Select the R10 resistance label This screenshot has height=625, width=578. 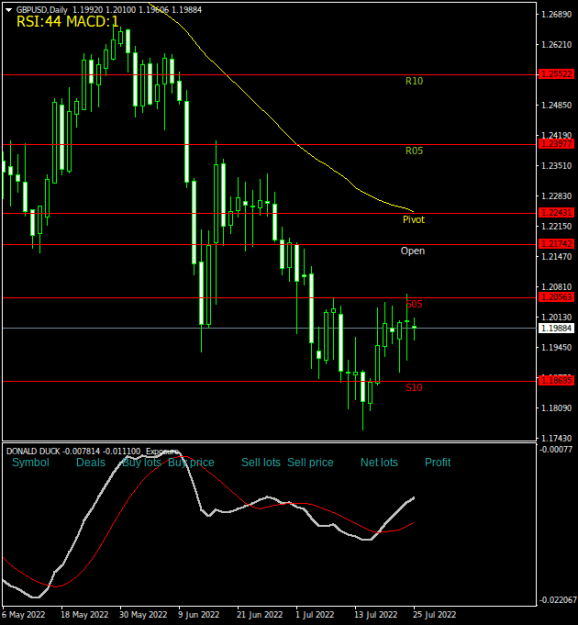coord(414,81)
